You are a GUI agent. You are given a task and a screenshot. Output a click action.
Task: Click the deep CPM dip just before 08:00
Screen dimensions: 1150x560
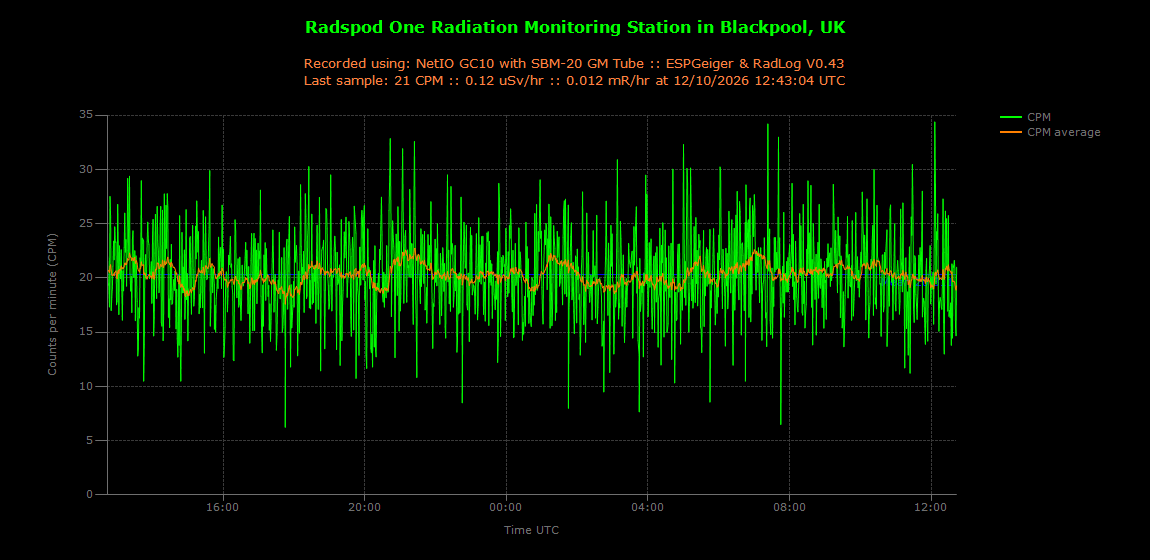780,423
